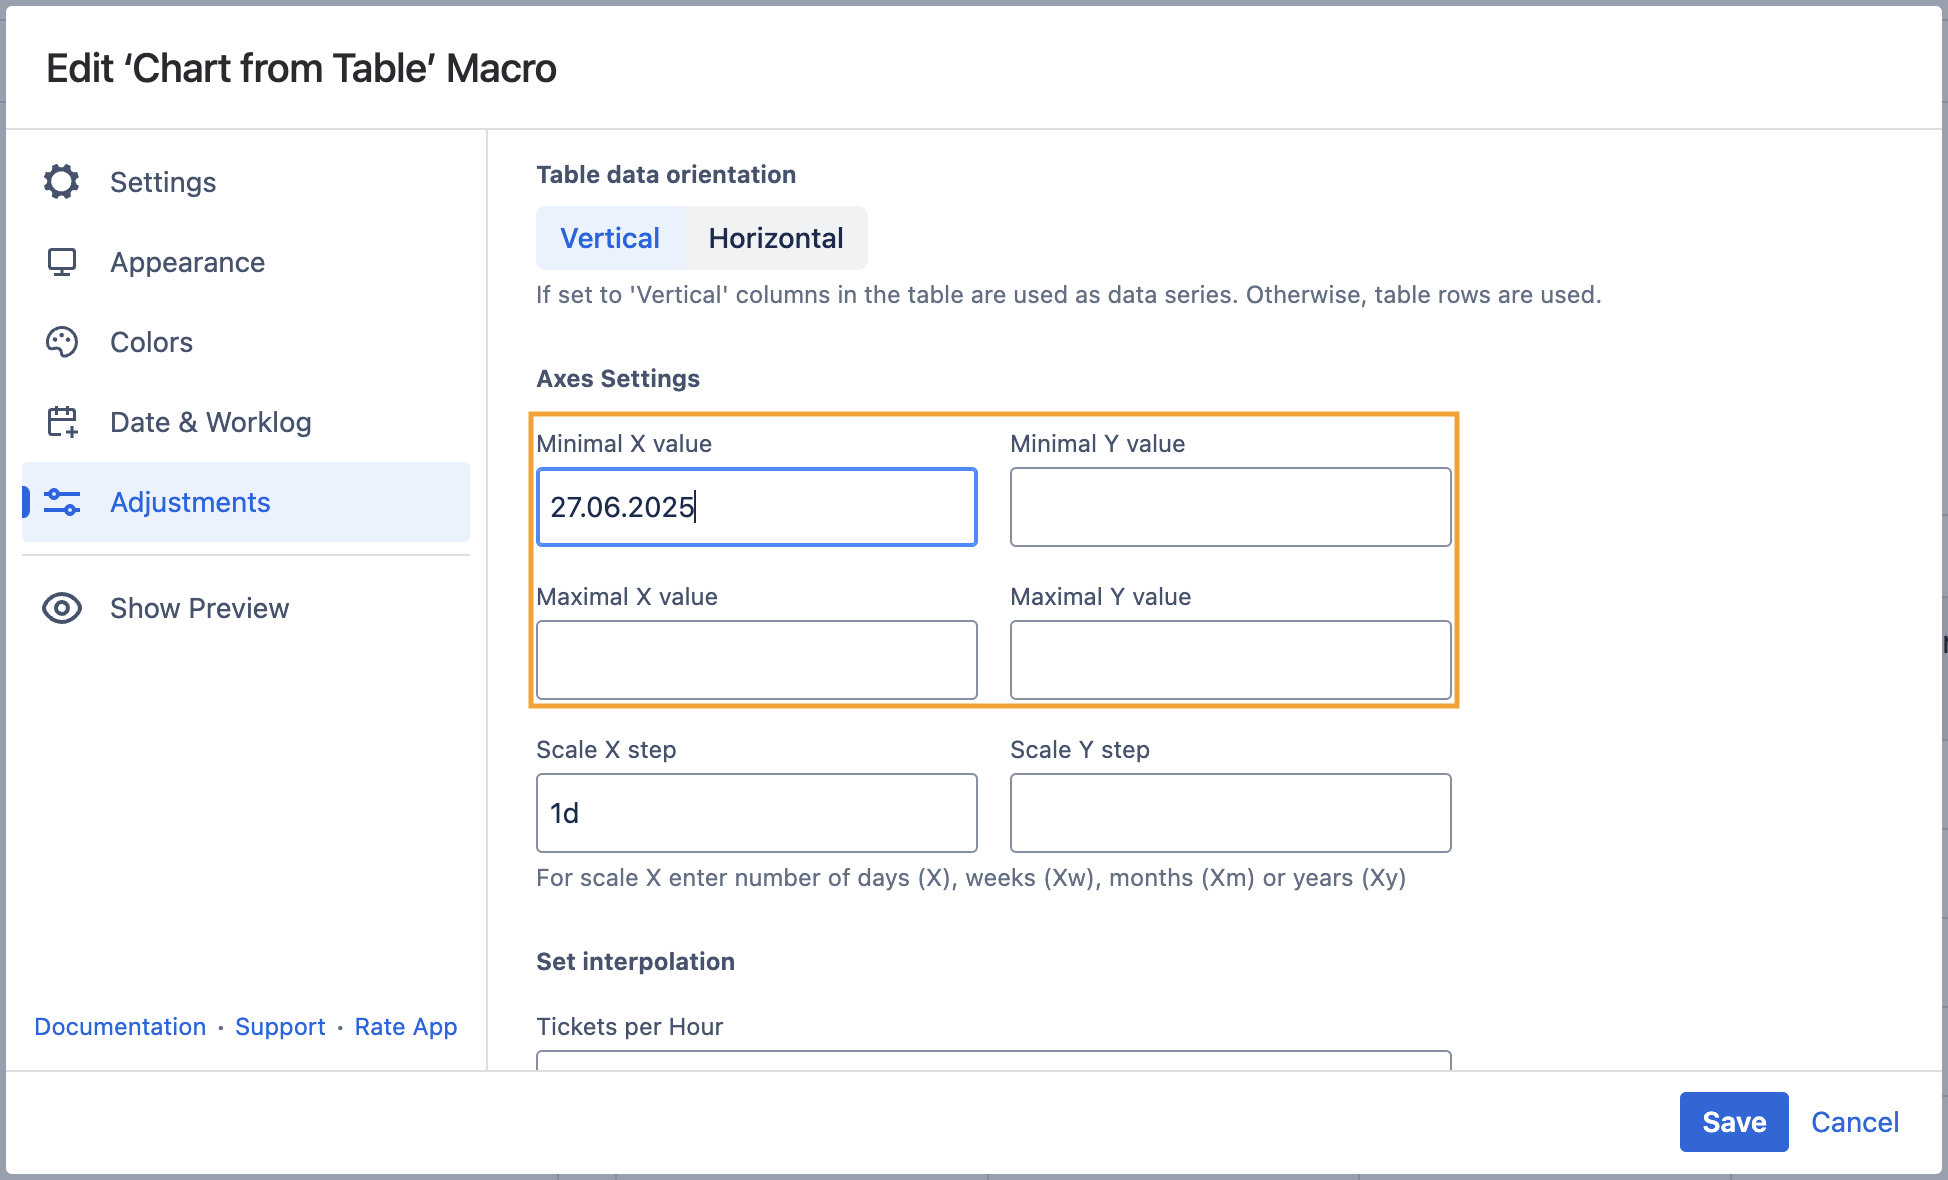Click the Rate App link
This screenshot has width=1948, height=1180.
pyautogui.click(x=406, y=1027)
